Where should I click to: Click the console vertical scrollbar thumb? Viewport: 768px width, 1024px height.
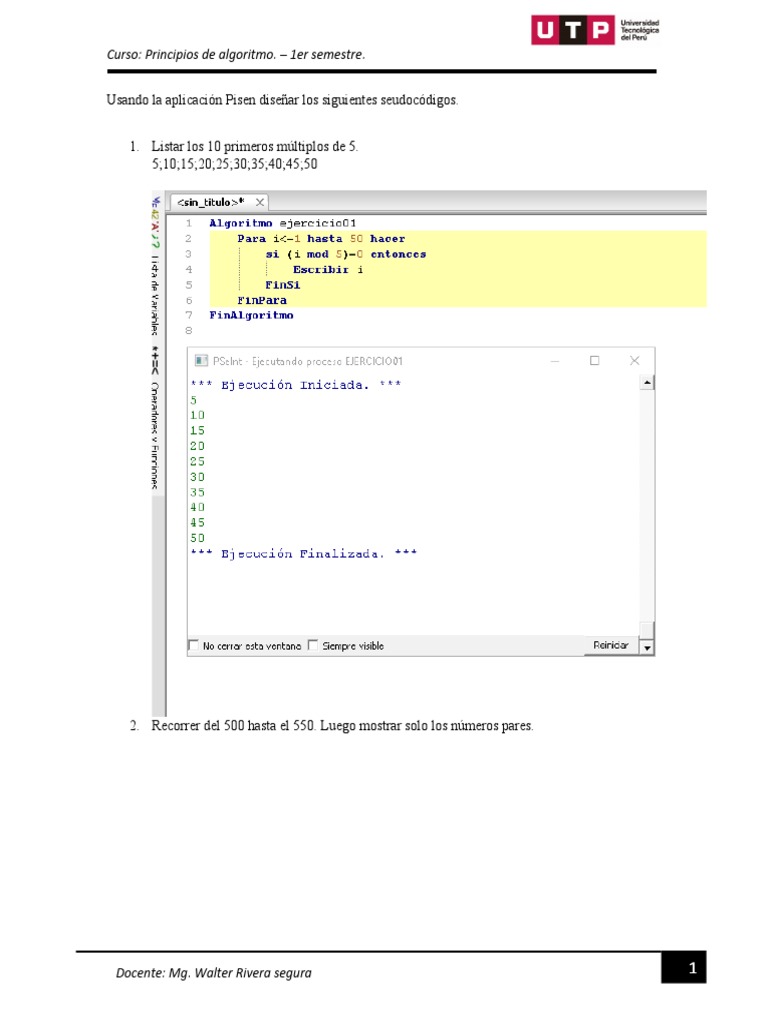pyautogui.click(x=647, y=630)
